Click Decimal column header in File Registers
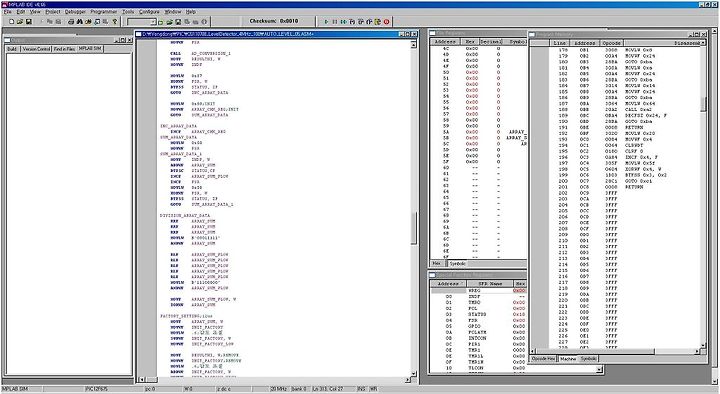The height and width of the screenshot is (394, 720). pos(490,42)
